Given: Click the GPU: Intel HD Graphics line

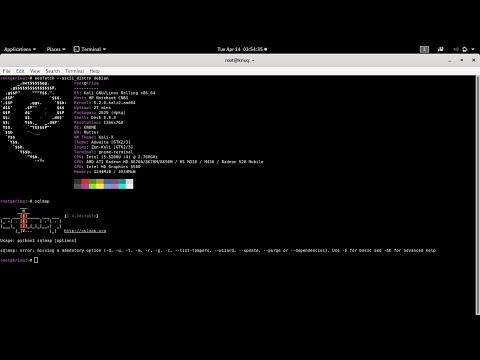Looking at the screenshot, I should [x=107, y=167].
